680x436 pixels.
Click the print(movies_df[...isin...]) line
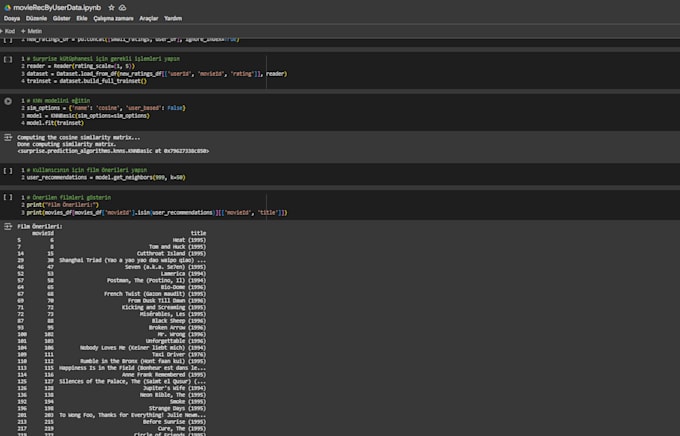pyautogui.click(x=157, y=213)
